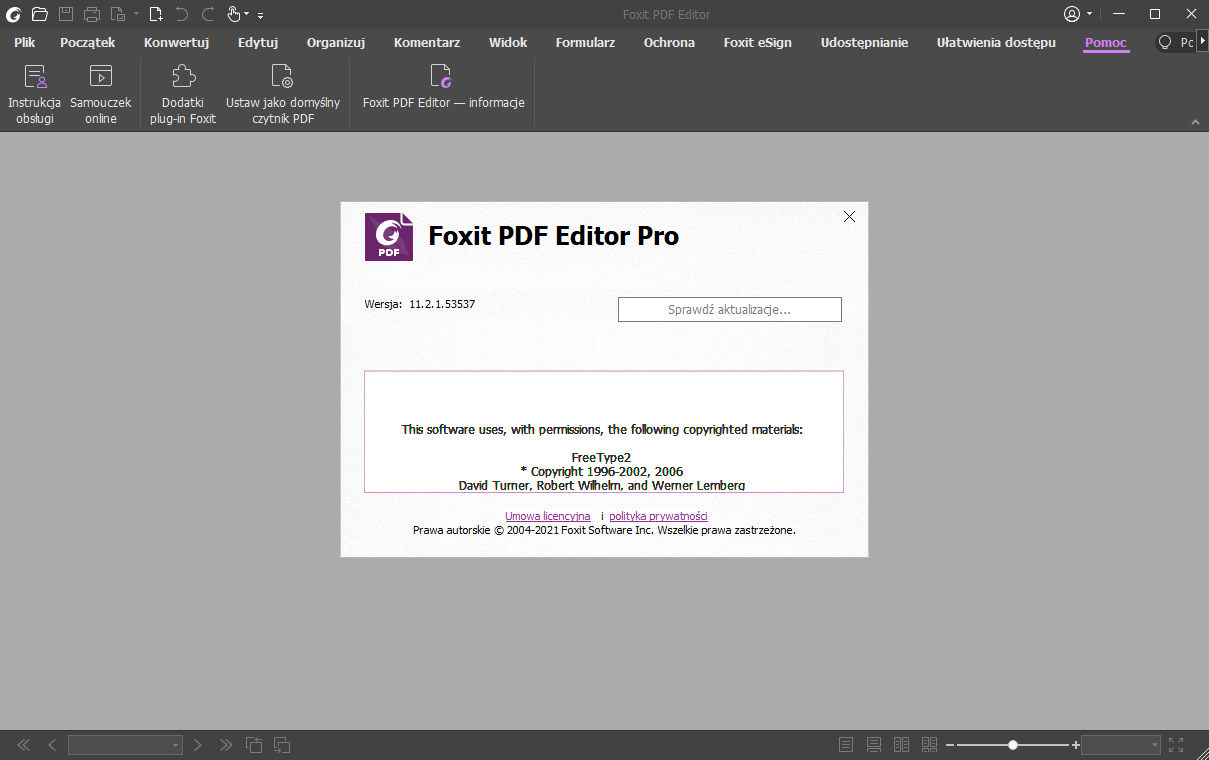The width and height of the screenshot is (1209, 760).
Task: Expand the save-as dropdown arrow in quick toolbar
Action: [x=136, y=14]
